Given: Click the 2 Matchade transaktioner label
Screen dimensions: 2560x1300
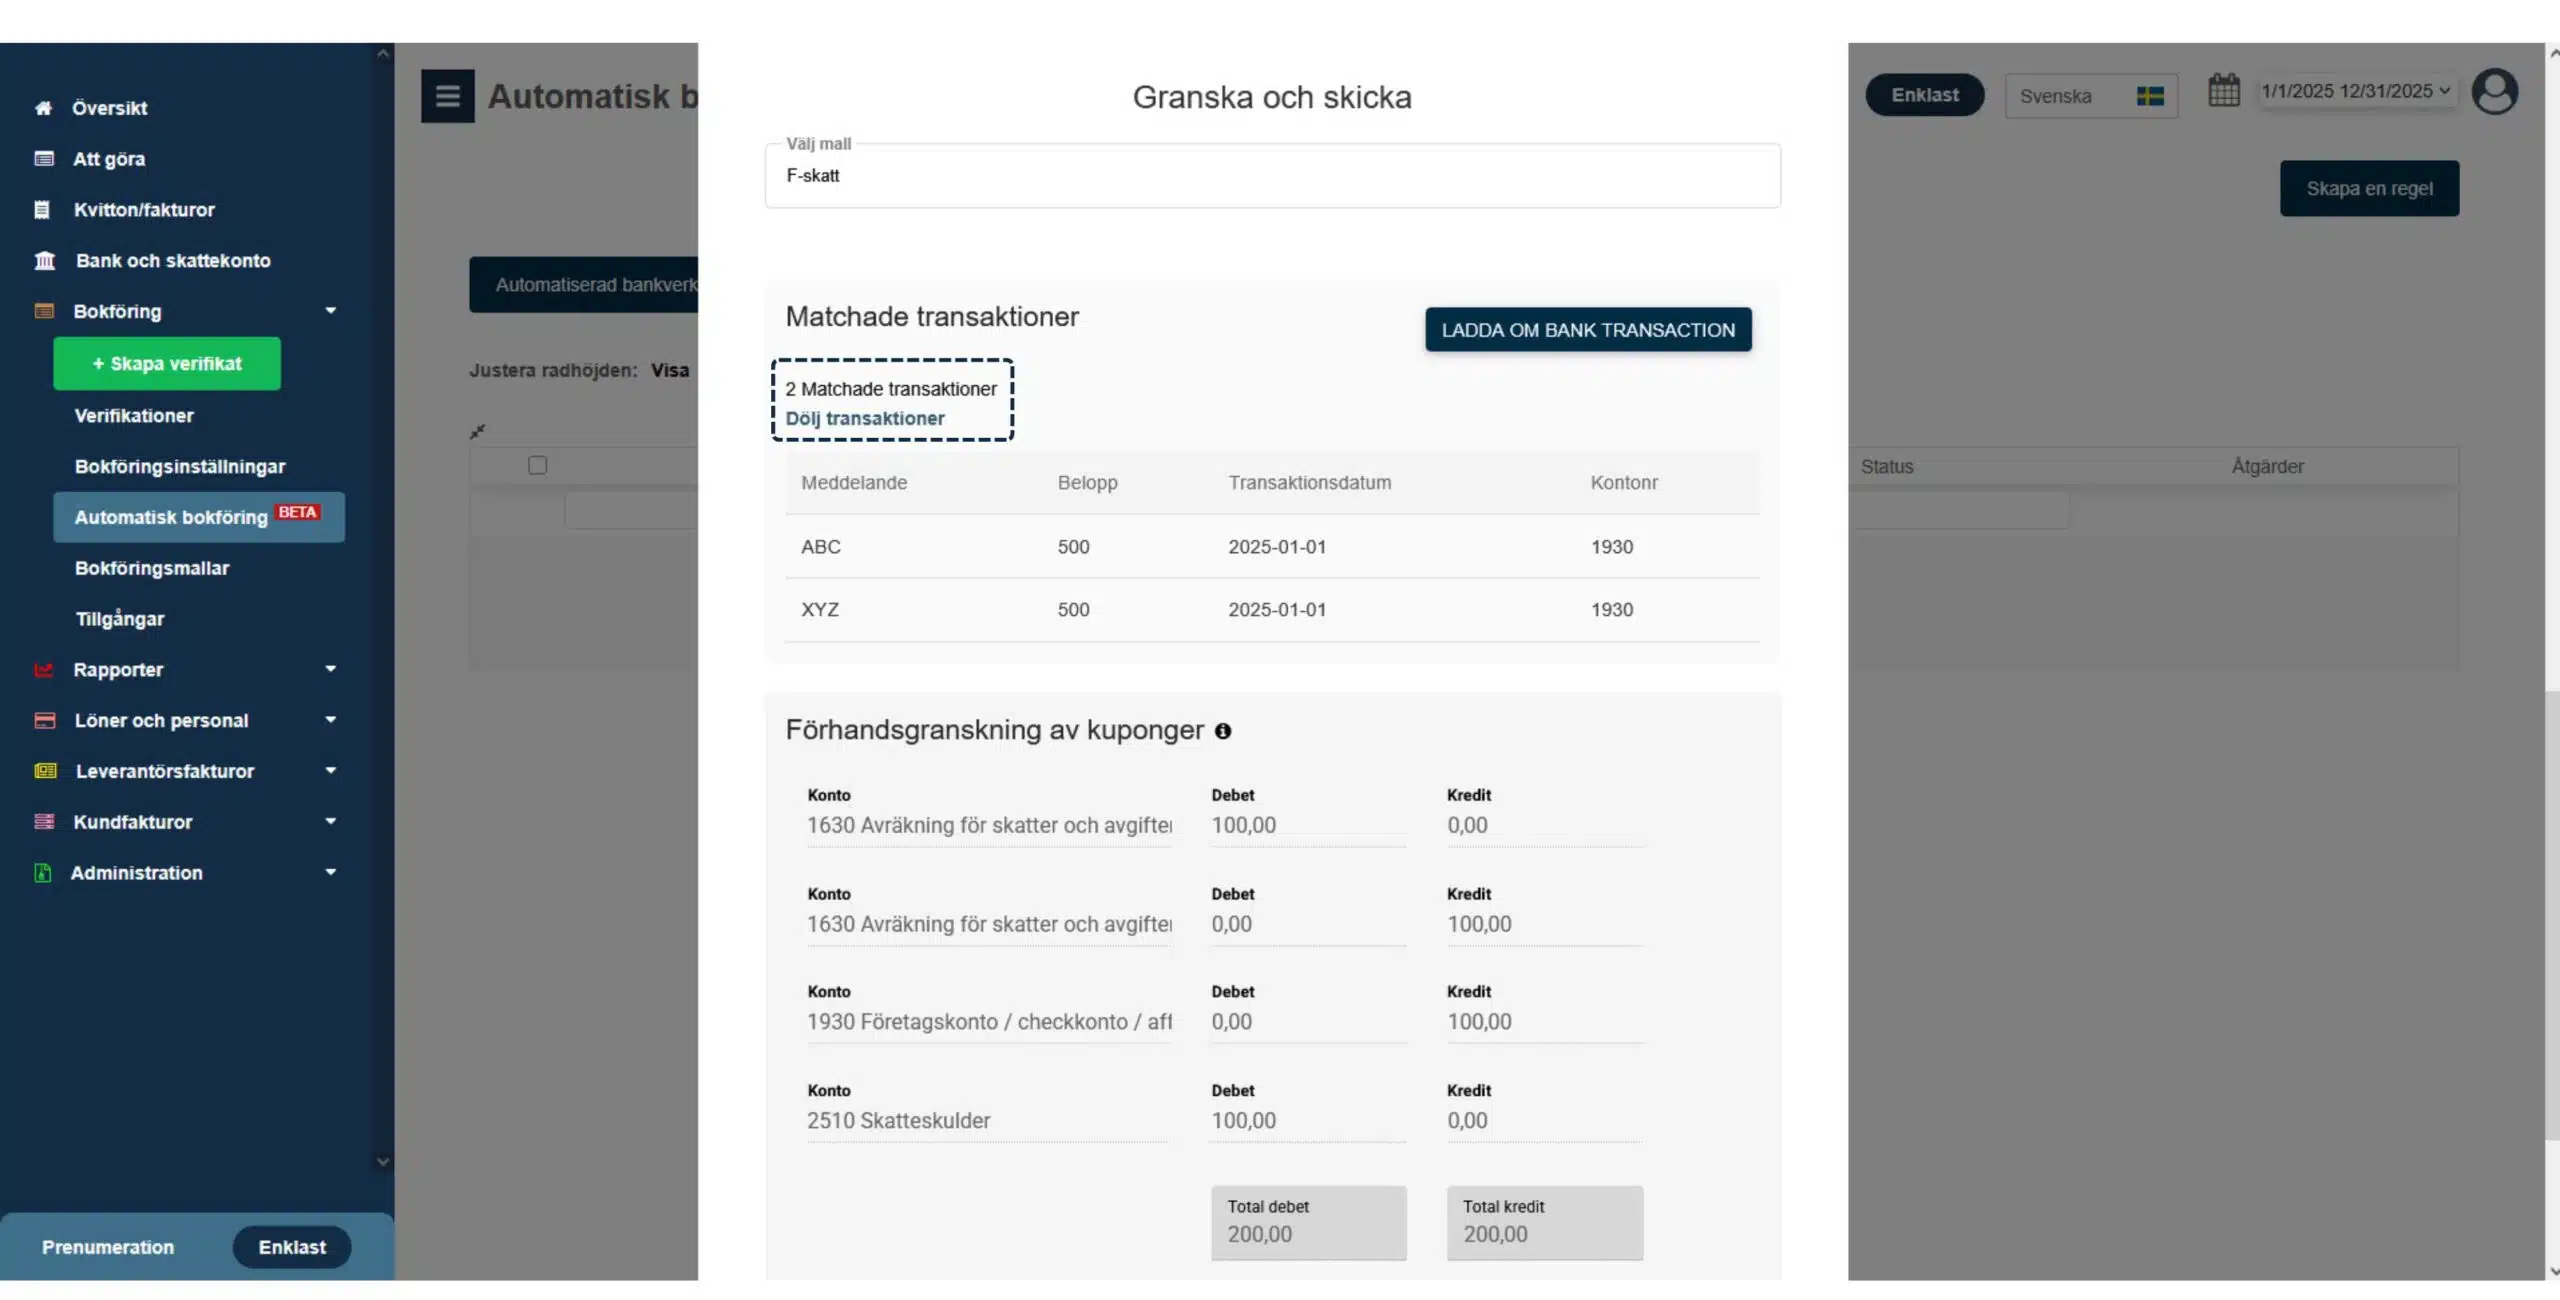Looking at the screenshot, I should point(890,389).
